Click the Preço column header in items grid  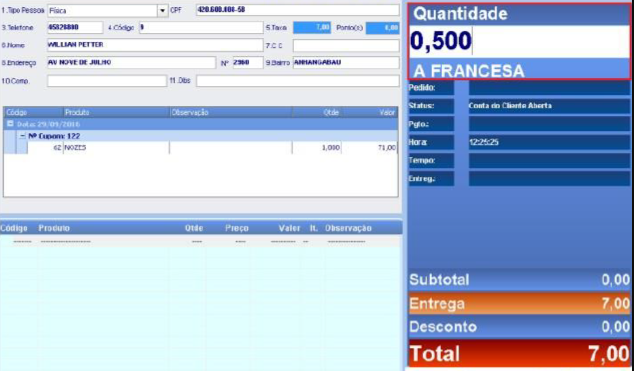237,228
